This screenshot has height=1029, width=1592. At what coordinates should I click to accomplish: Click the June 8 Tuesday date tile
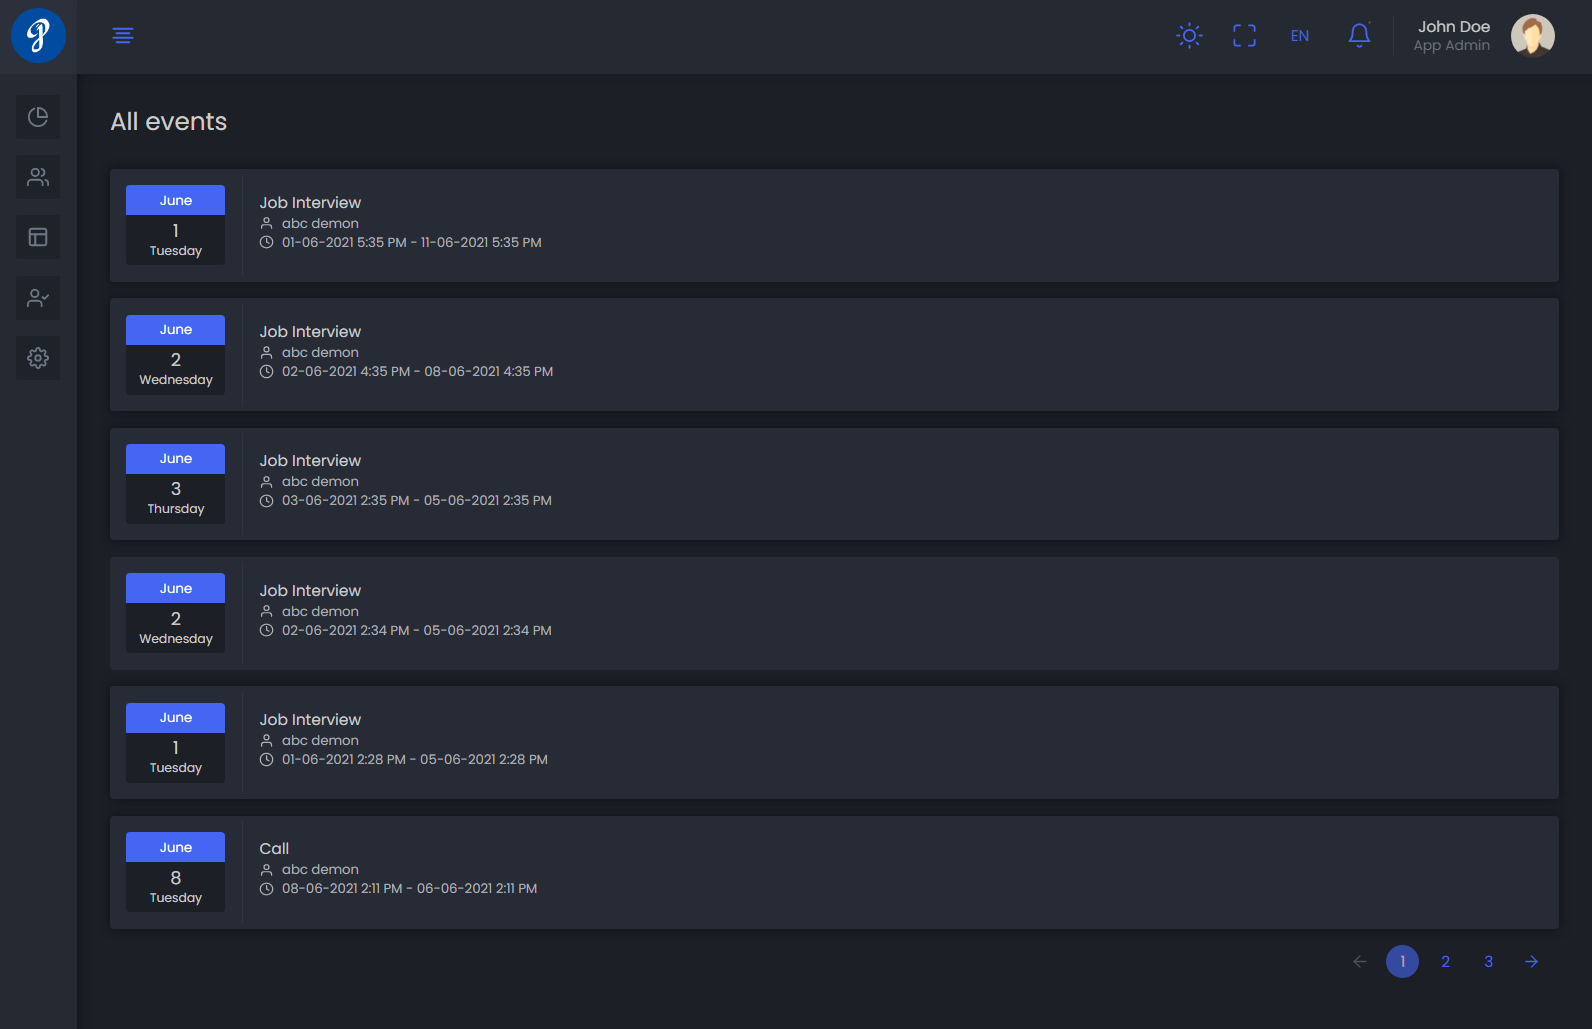176,872
